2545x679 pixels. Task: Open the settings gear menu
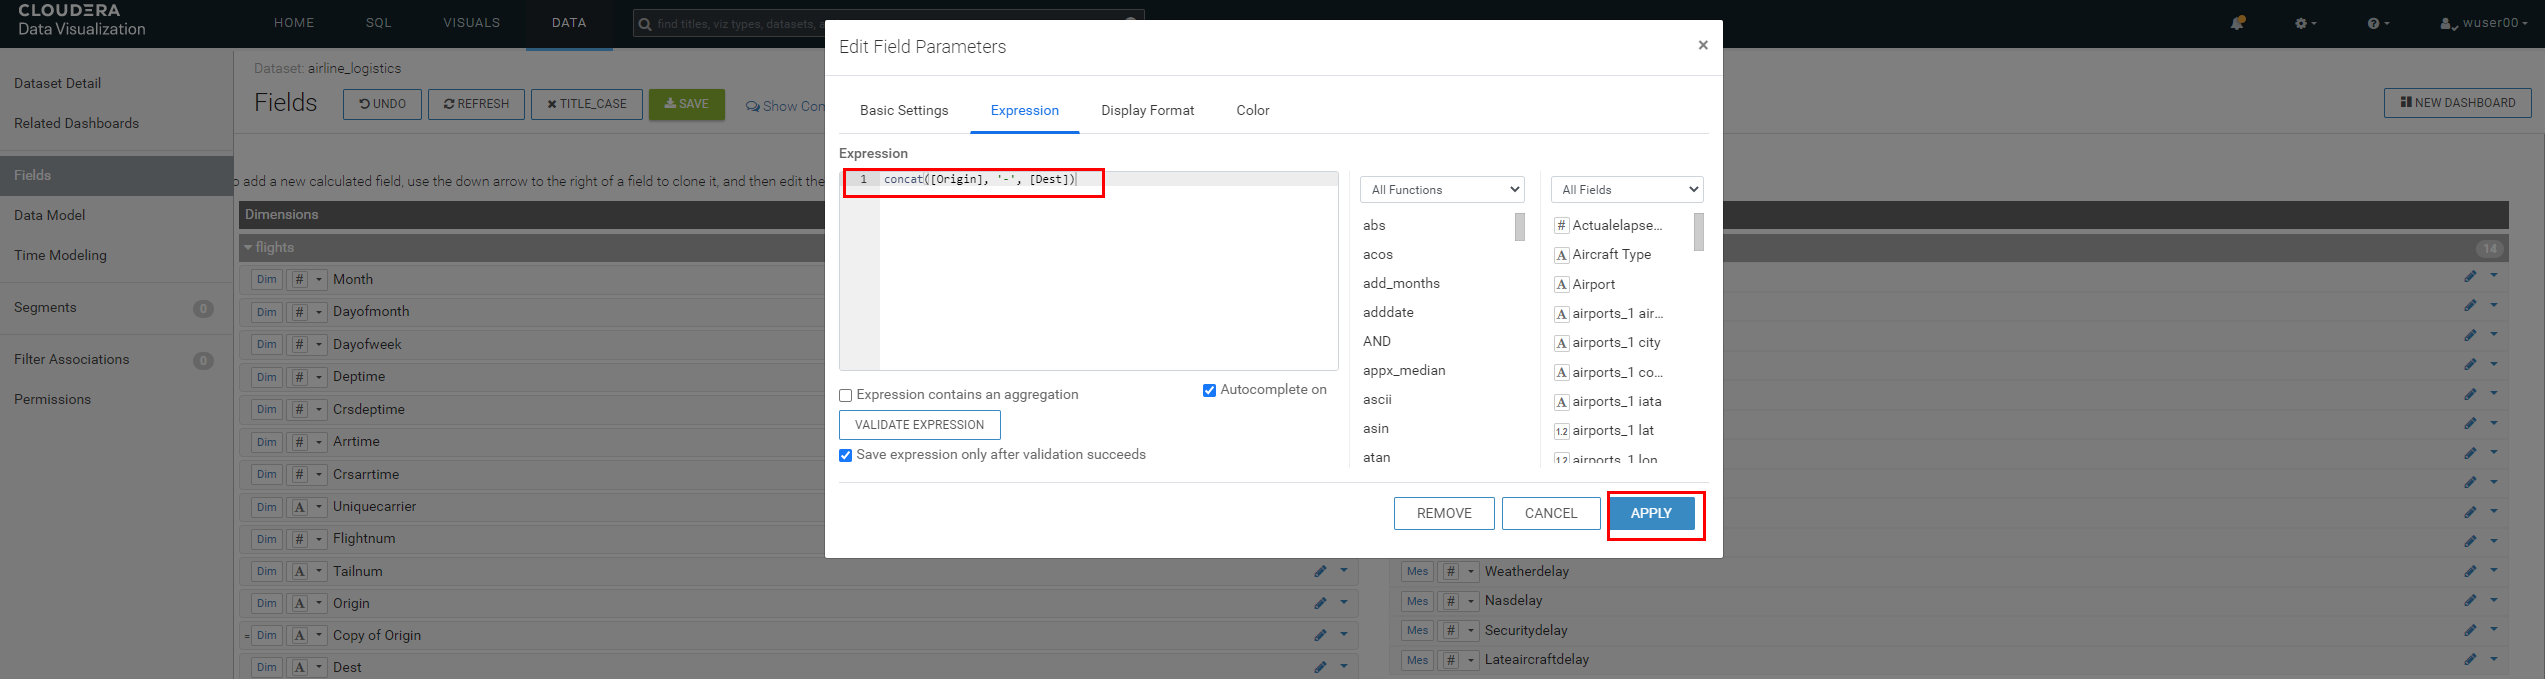pos(2306,23)
